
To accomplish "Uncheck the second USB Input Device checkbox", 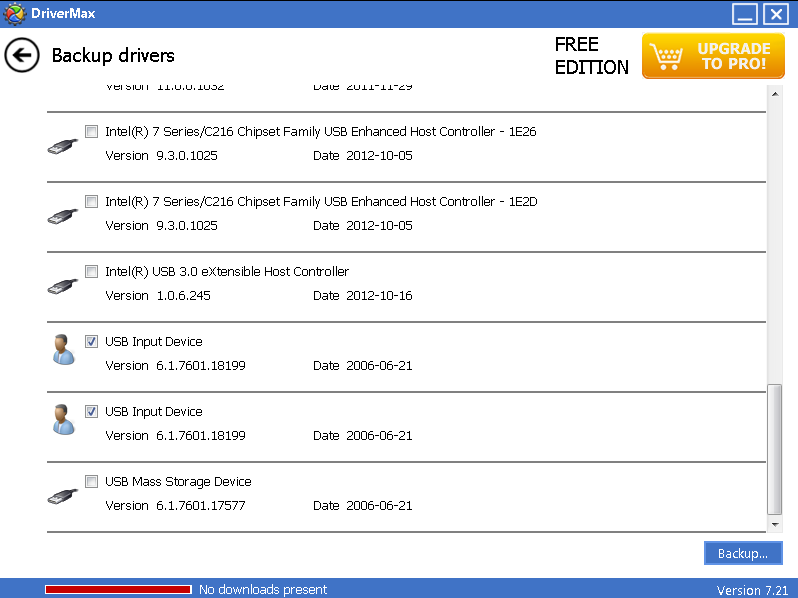I will click(x=92, y=411).
